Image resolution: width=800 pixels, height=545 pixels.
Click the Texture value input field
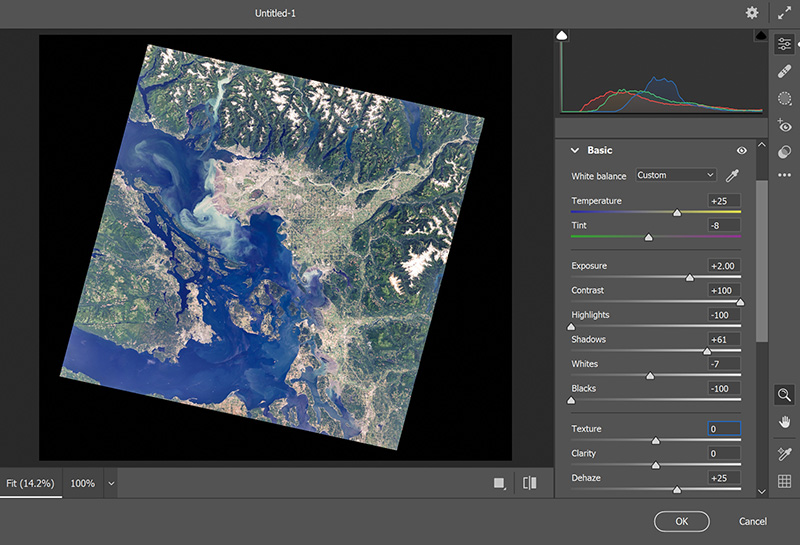(x=723, y=429)
